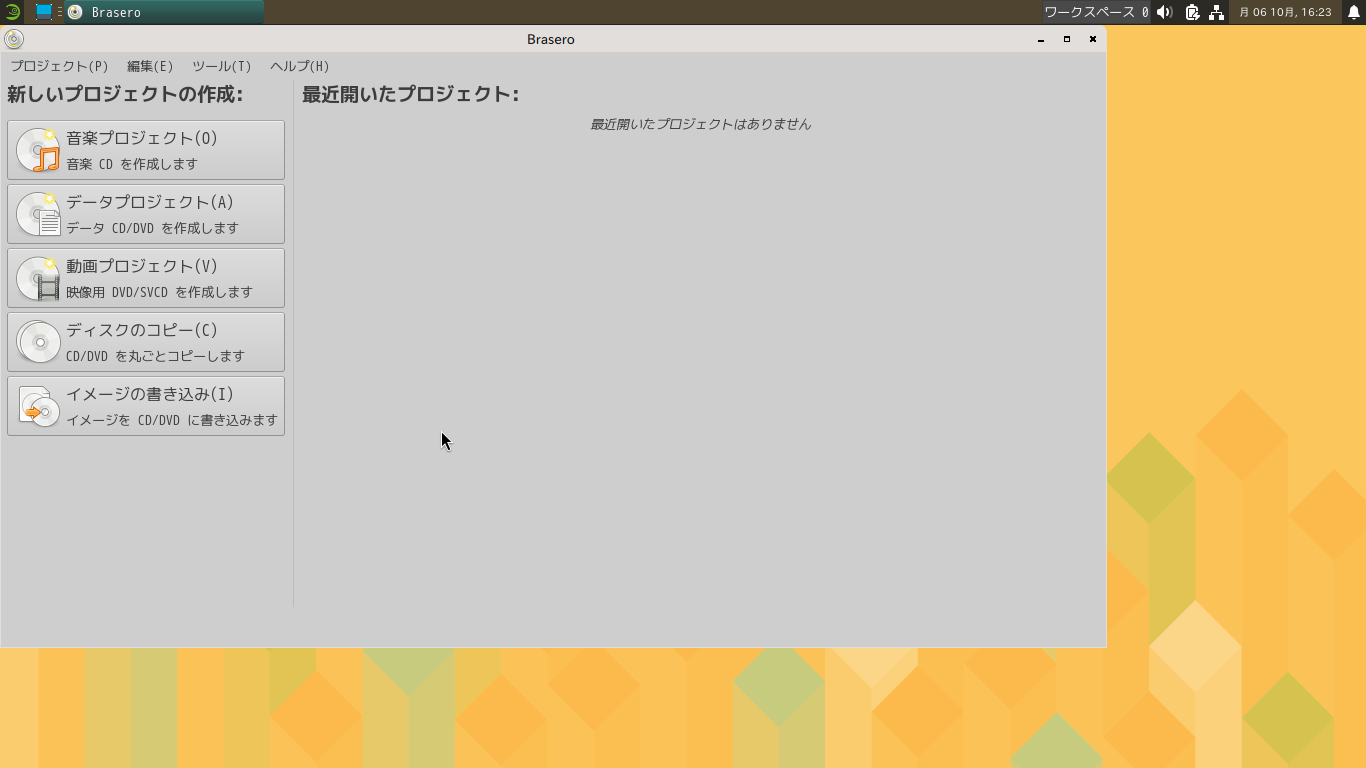Open the clock showing 16:23
This screenshot has height=768, width=1366.
(x=1285, y=12)
